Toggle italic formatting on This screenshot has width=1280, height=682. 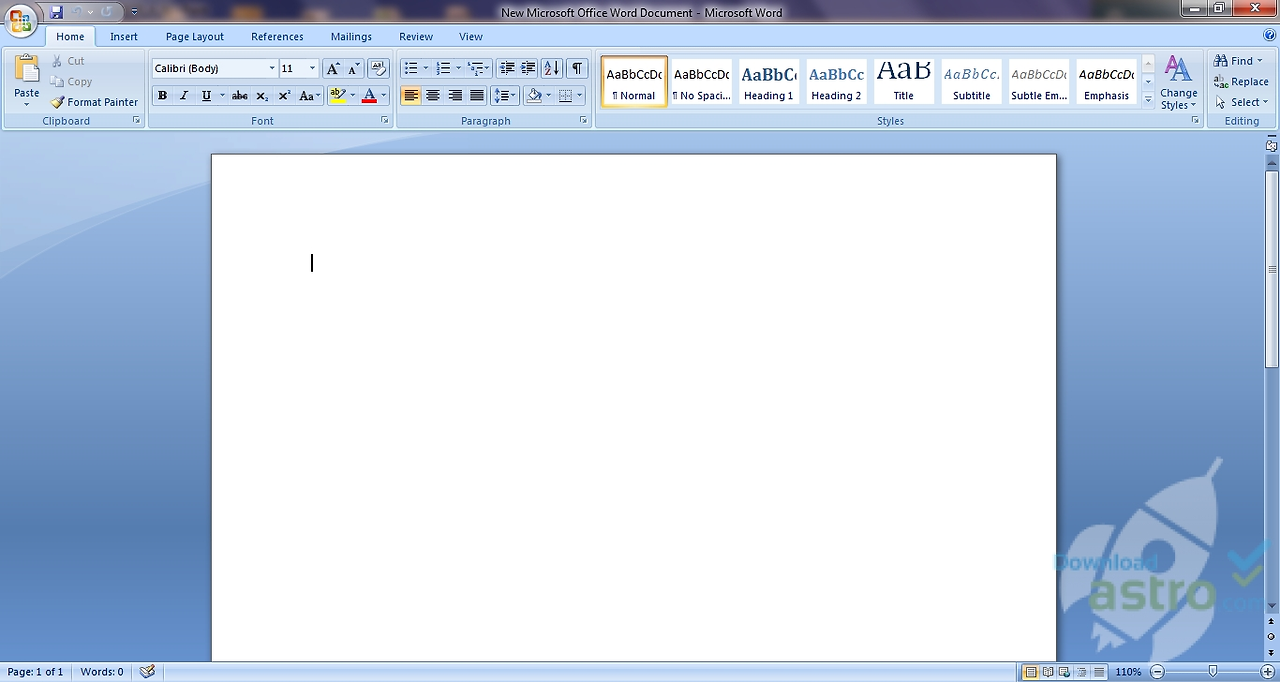pyautogui.click(x=184, y=95)
